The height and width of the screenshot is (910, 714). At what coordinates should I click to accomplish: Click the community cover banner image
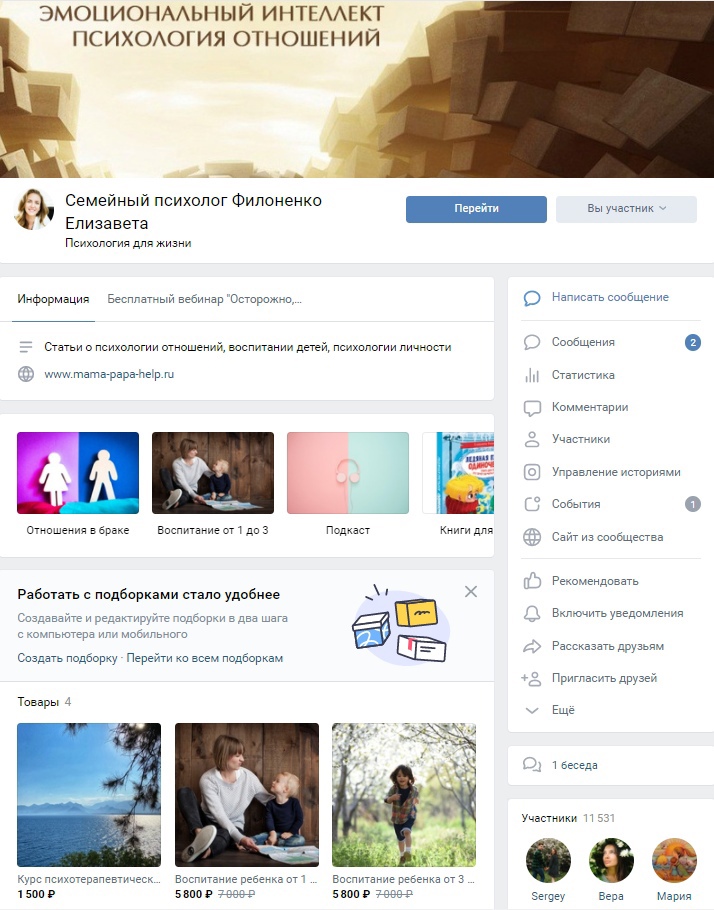pos(357,89)
